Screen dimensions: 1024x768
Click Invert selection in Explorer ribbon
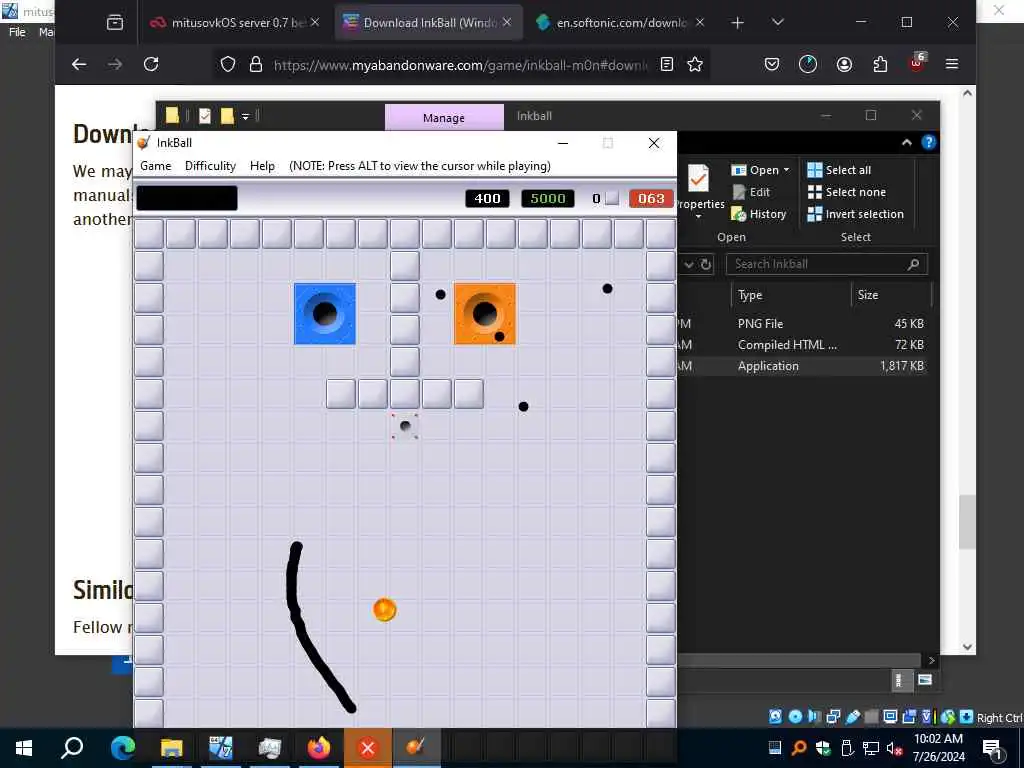(x=856, y=214)
